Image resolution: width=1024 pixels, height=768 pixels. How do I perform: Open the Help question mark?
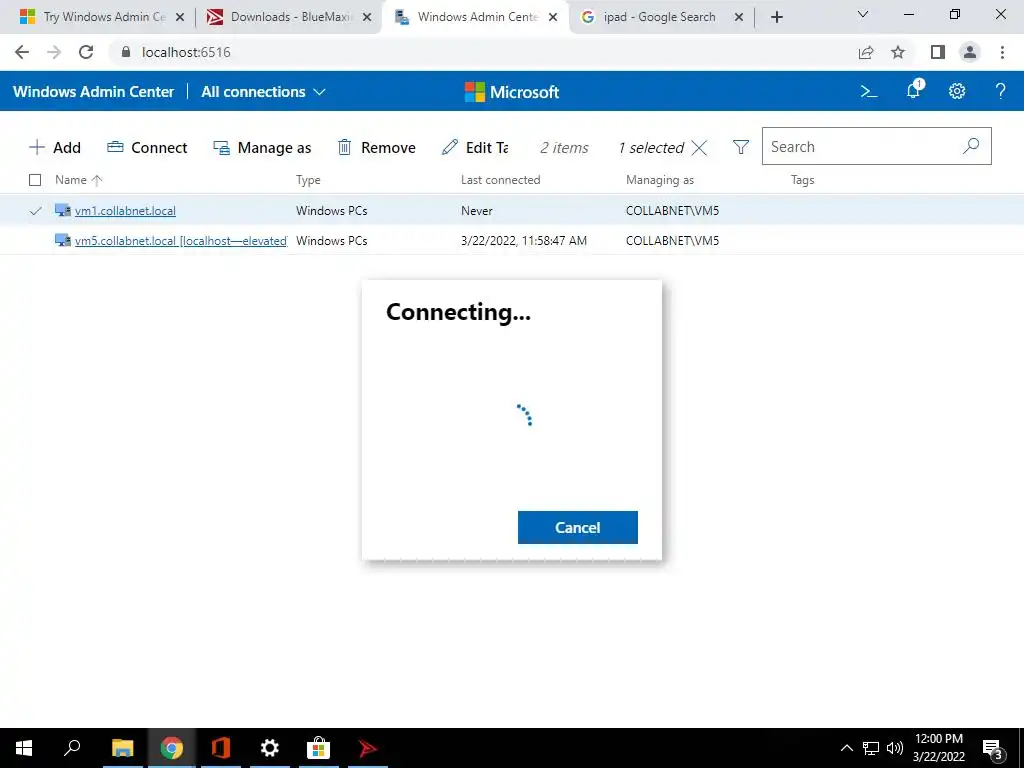tap(1000, 91)
